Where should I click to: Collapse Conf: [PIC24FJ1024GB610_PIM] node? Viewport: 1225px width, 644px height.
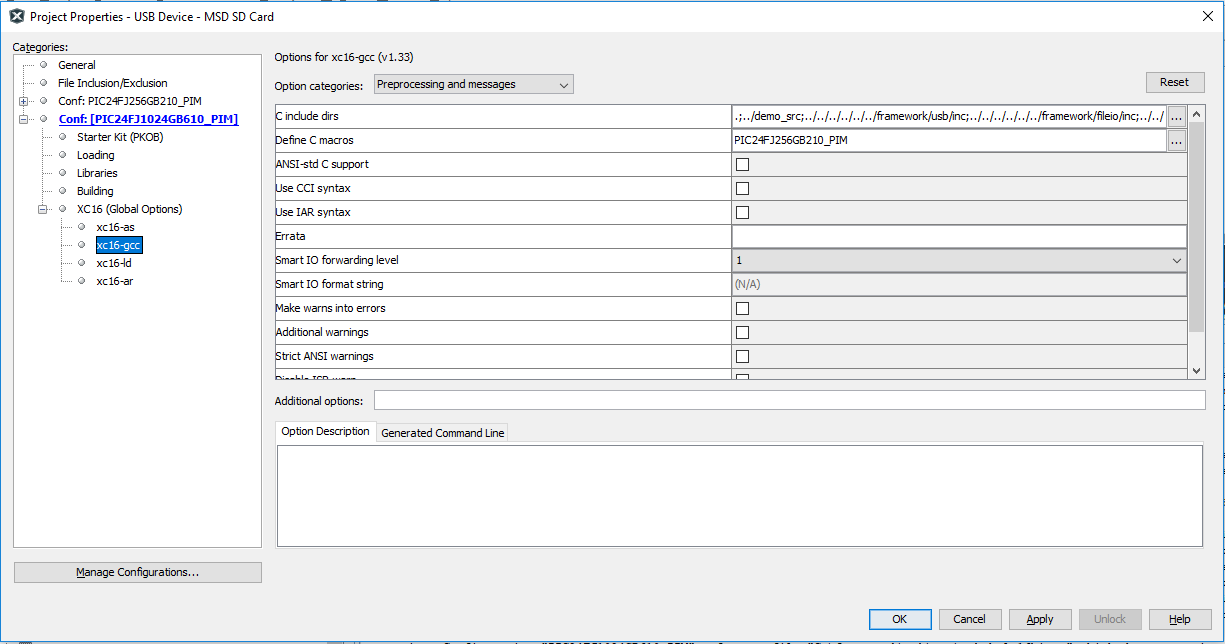pos(24,119)
